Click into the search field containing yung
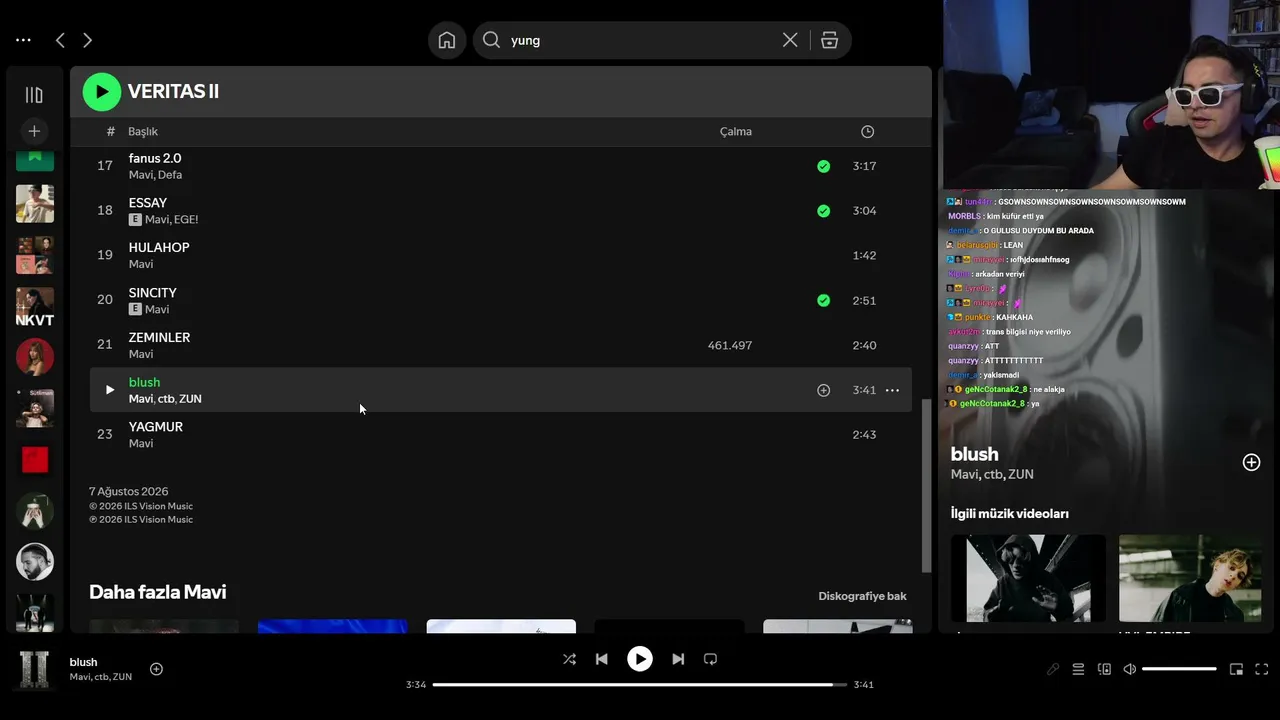Viewport: 1280px width, 720px height. tap(641, 40)
